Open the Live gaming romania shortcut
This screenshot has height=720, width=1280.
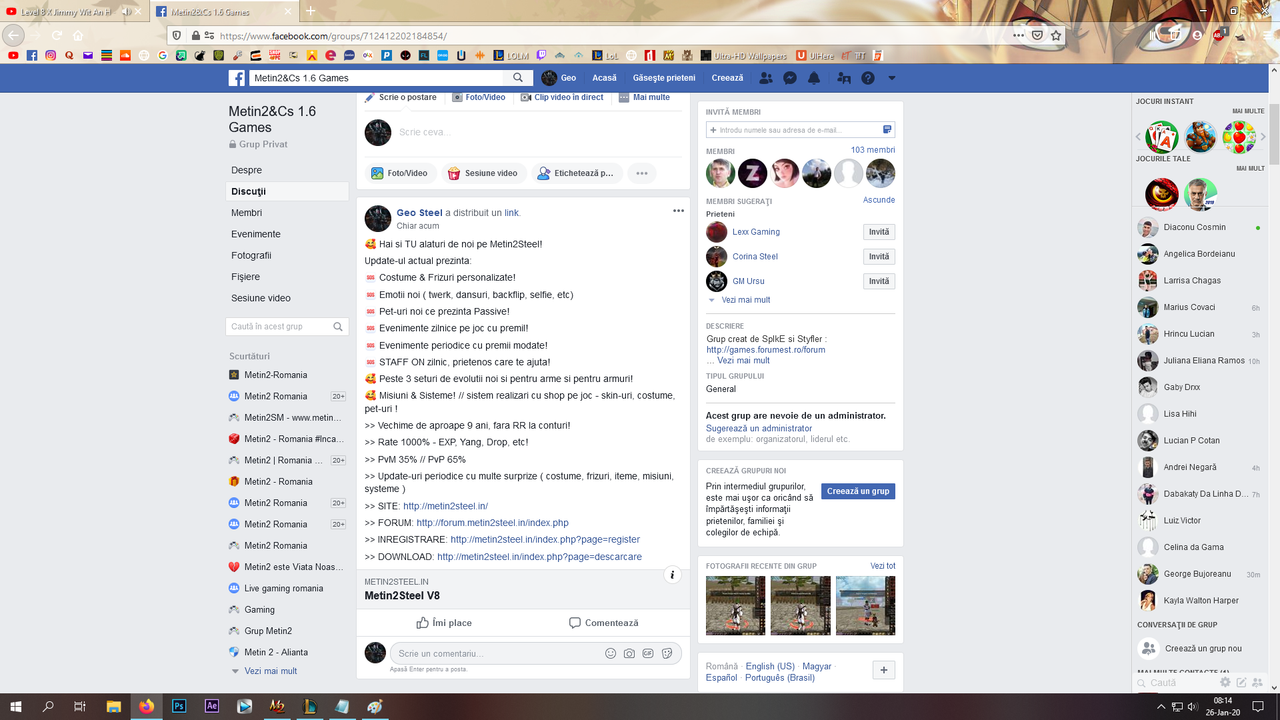coord(276,588)
